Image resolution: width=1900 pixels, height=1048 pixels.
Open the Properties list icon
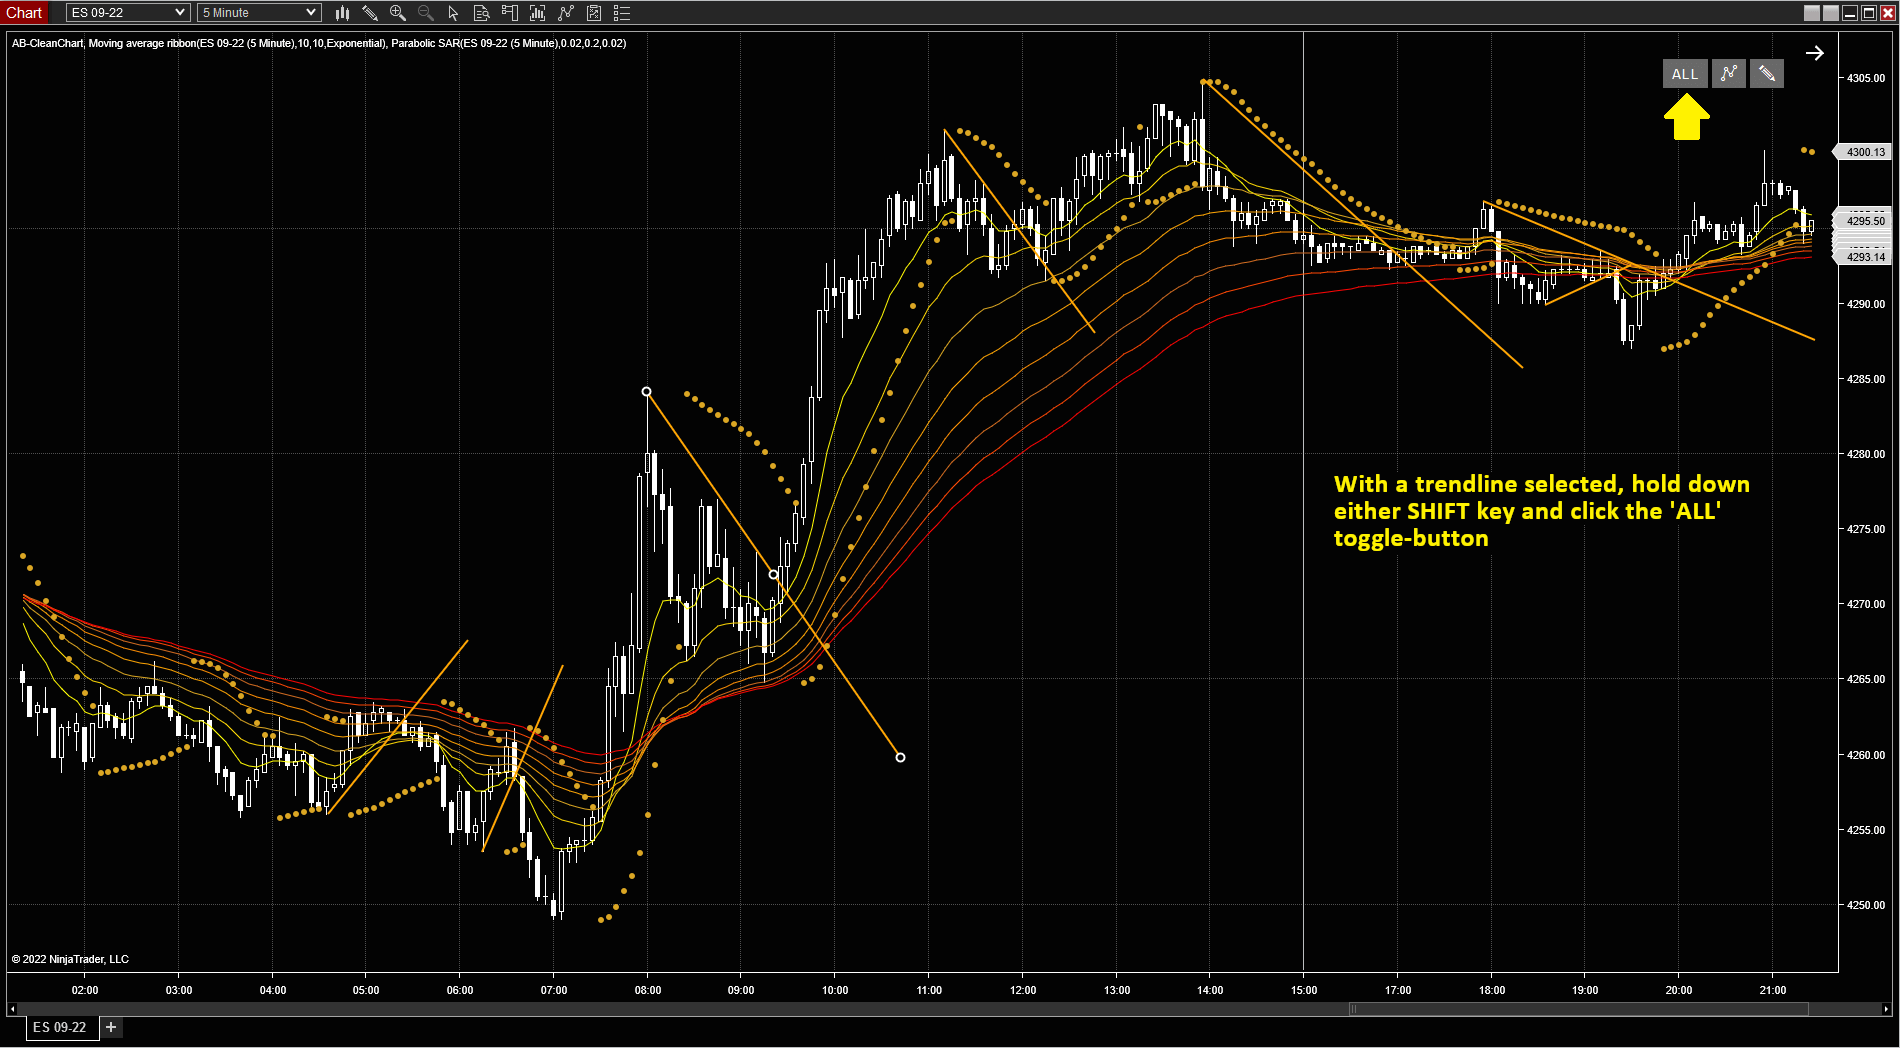(x=622, y=13)
